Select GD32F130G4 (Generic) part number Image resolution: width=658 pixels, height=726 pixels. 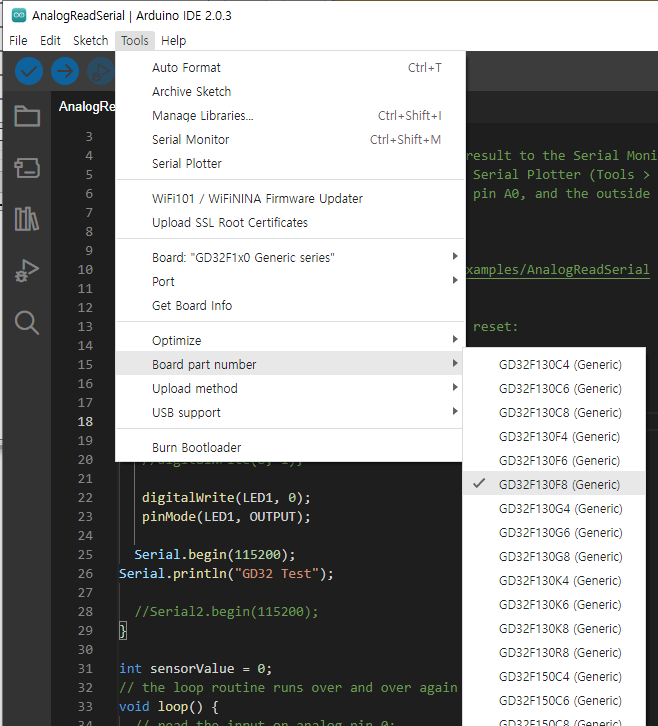tap(554, 509)
